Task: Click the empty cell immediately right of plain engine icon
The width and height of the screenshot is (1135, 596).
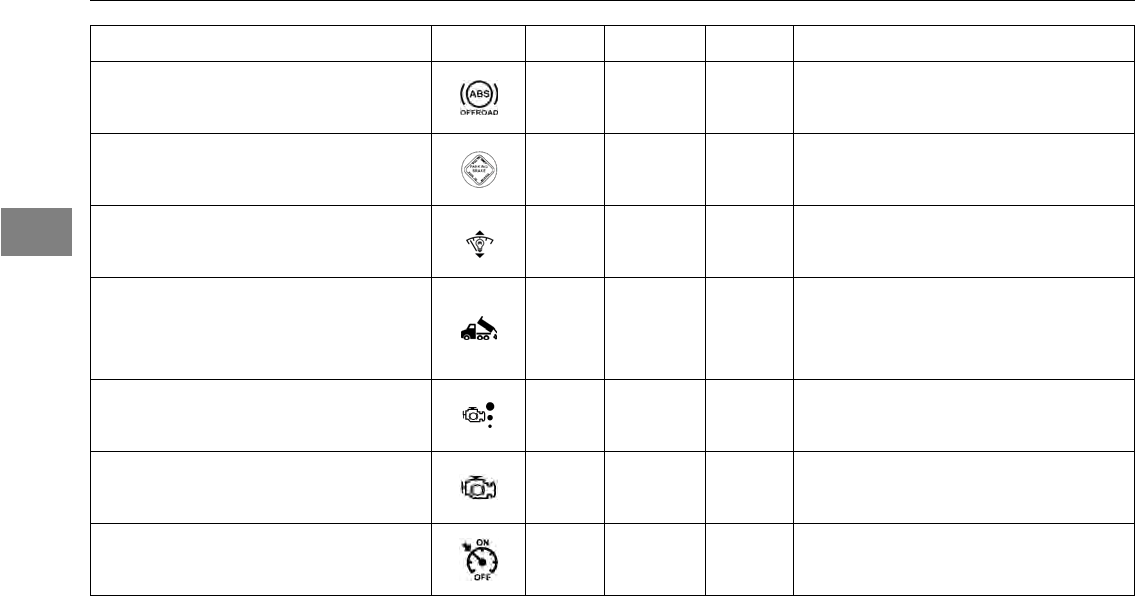Action: [x=565, y=487]
